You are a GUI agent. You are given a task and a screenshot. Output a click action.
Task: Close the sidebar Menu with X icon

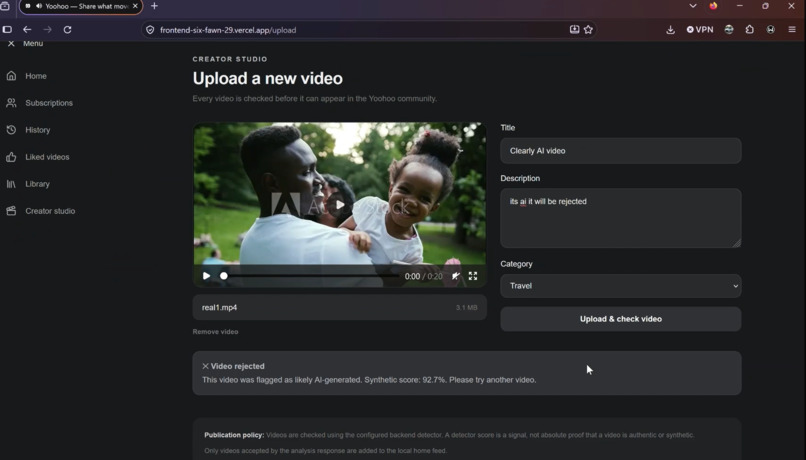[11, 44]
